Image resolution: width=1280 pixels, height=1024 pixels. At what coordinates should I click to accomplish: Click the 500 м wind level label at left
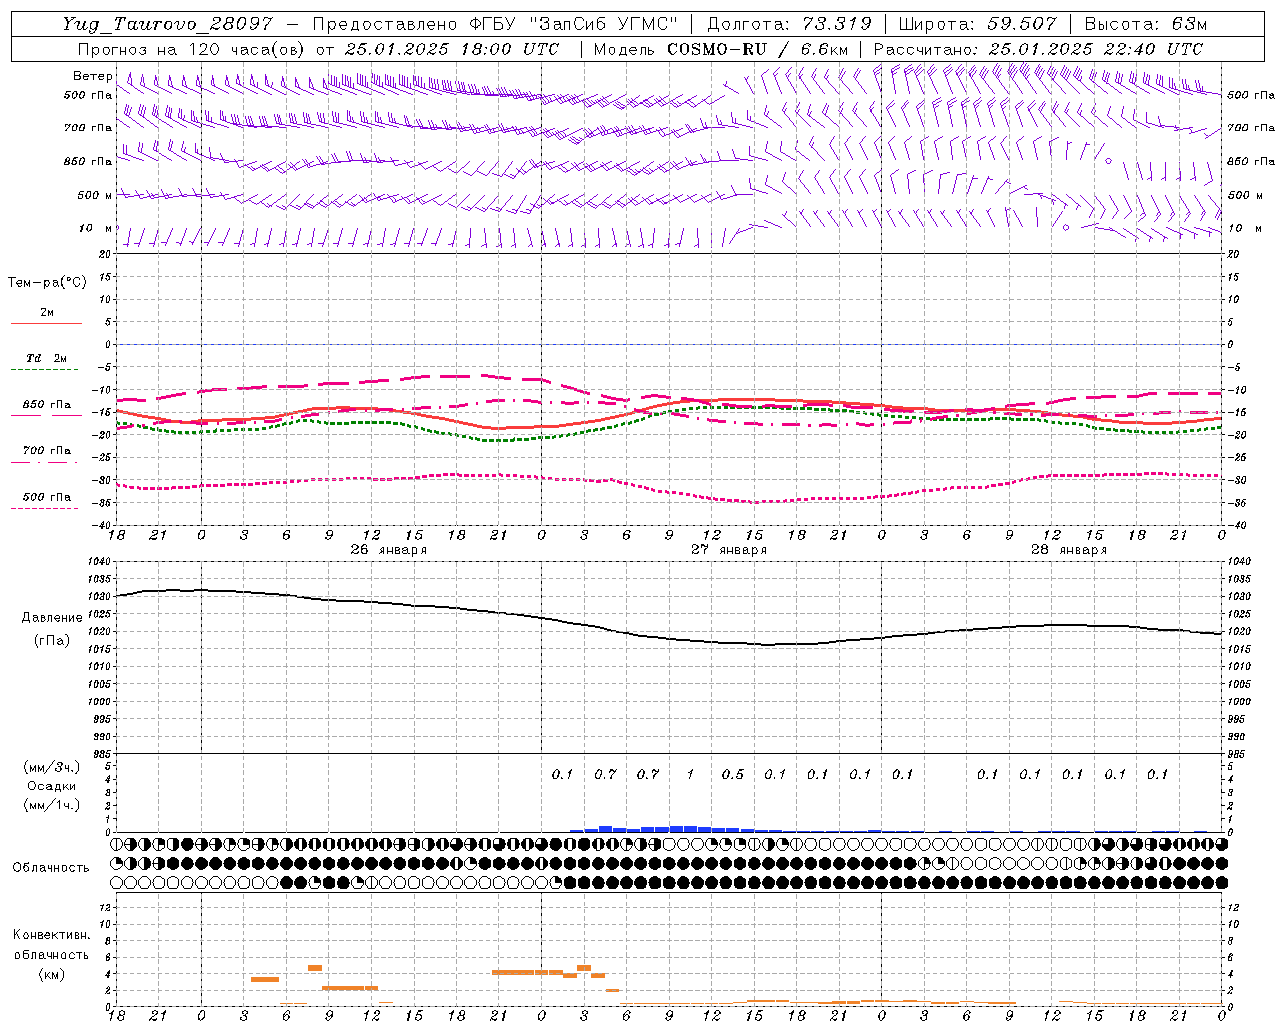pos(95,195)
